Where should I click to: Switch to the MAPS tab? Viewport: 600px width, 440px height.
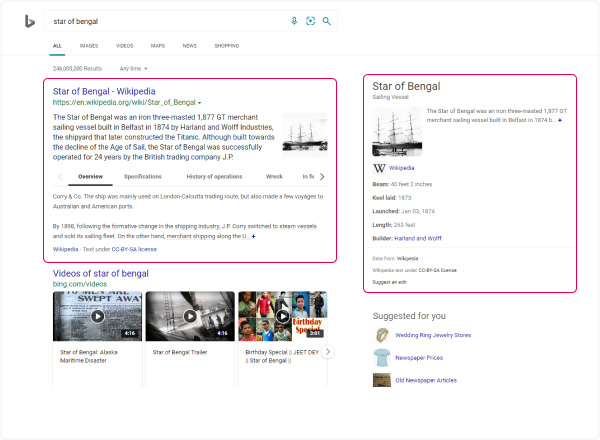(x=158, y=46)
